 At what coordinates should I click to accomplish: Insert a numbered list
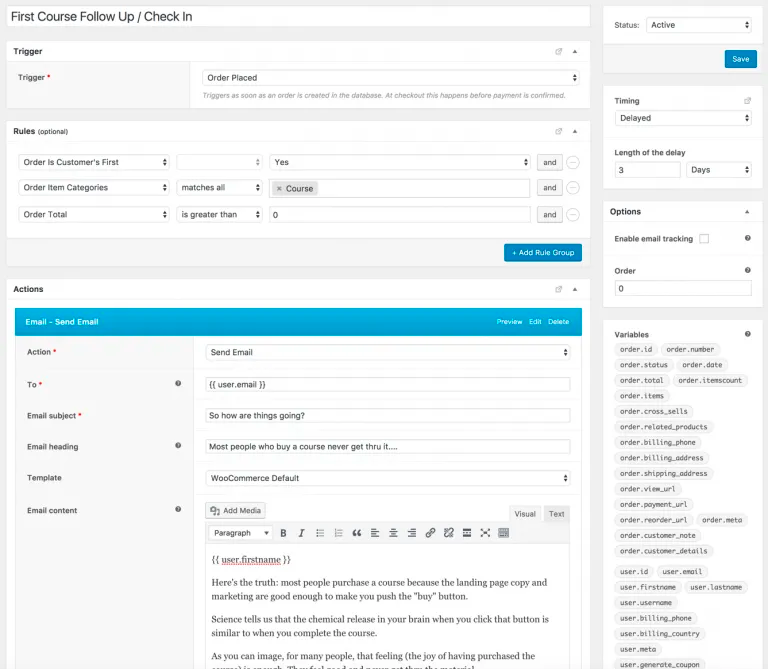(x=338, y=533)
